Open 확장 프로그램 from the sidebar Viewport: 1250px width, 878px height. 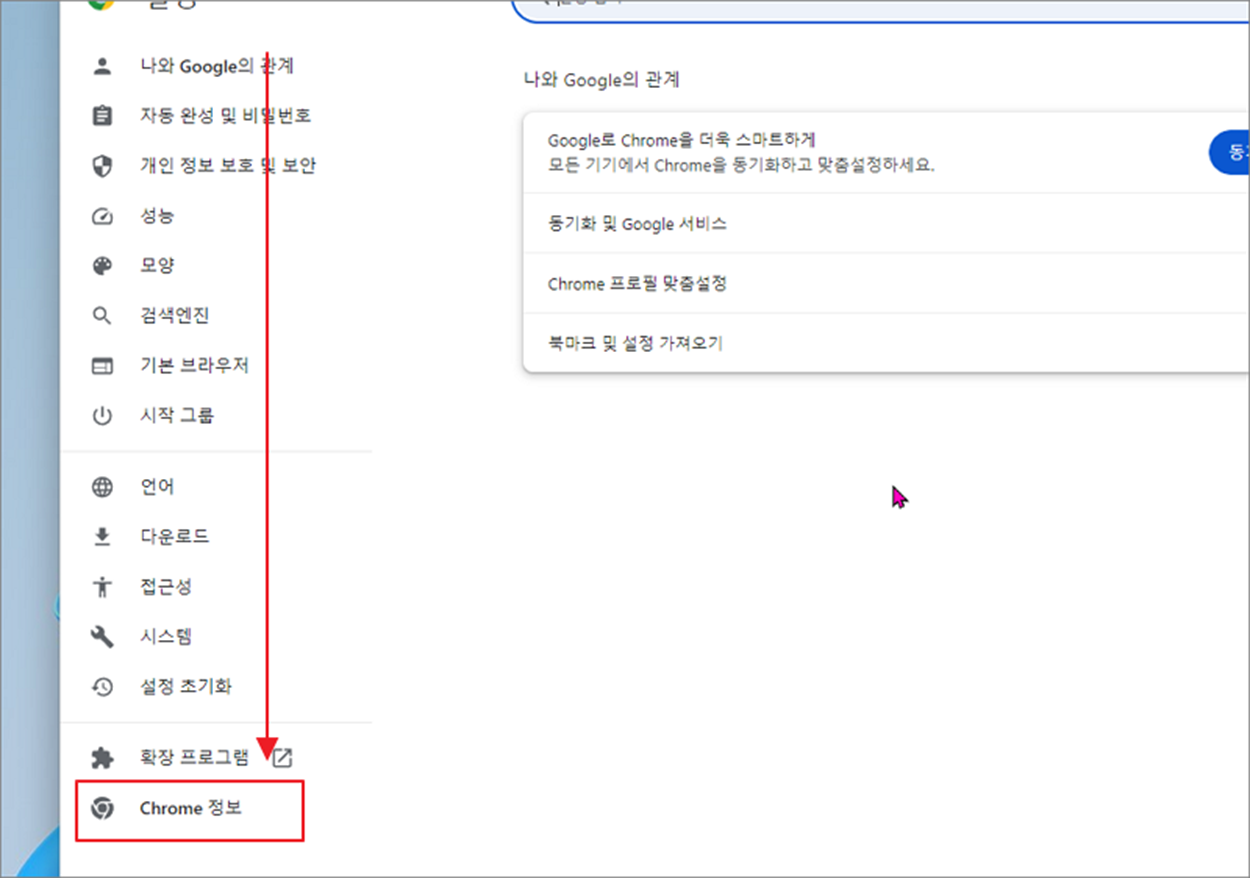[194, 758]
